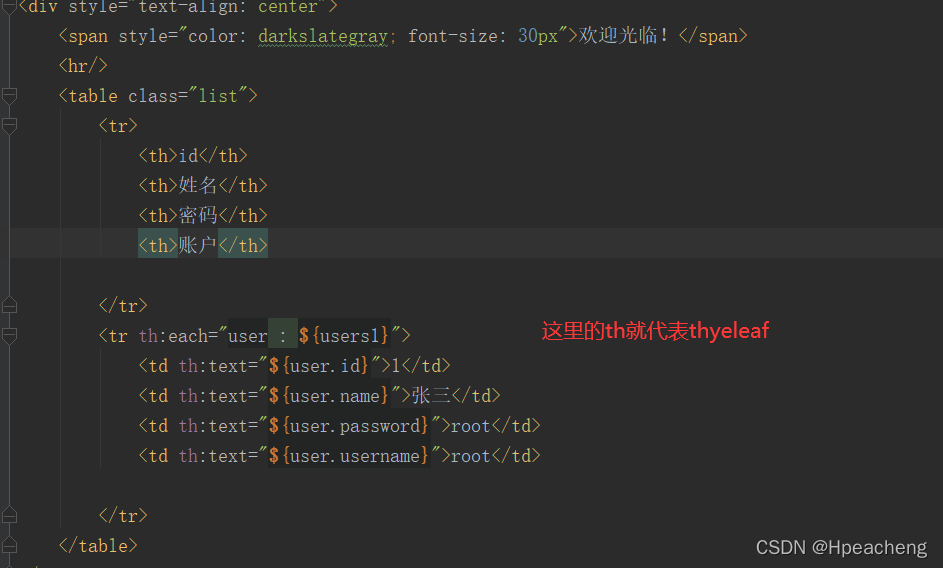
Task: Click the ${user.name} expression
Action: pyautogui.click(x=328, y=396)
